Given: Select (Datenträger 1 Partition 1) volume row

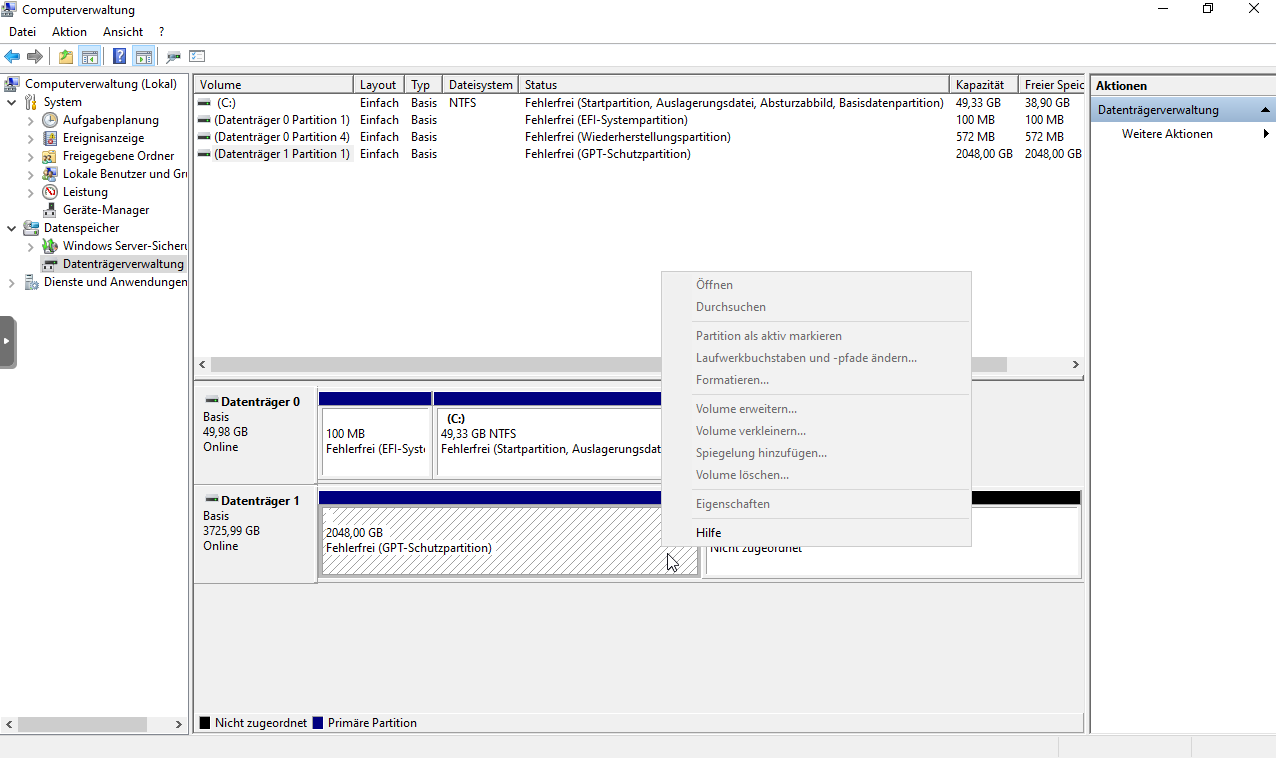Looking at the screenshot, I should coord(640,154).
